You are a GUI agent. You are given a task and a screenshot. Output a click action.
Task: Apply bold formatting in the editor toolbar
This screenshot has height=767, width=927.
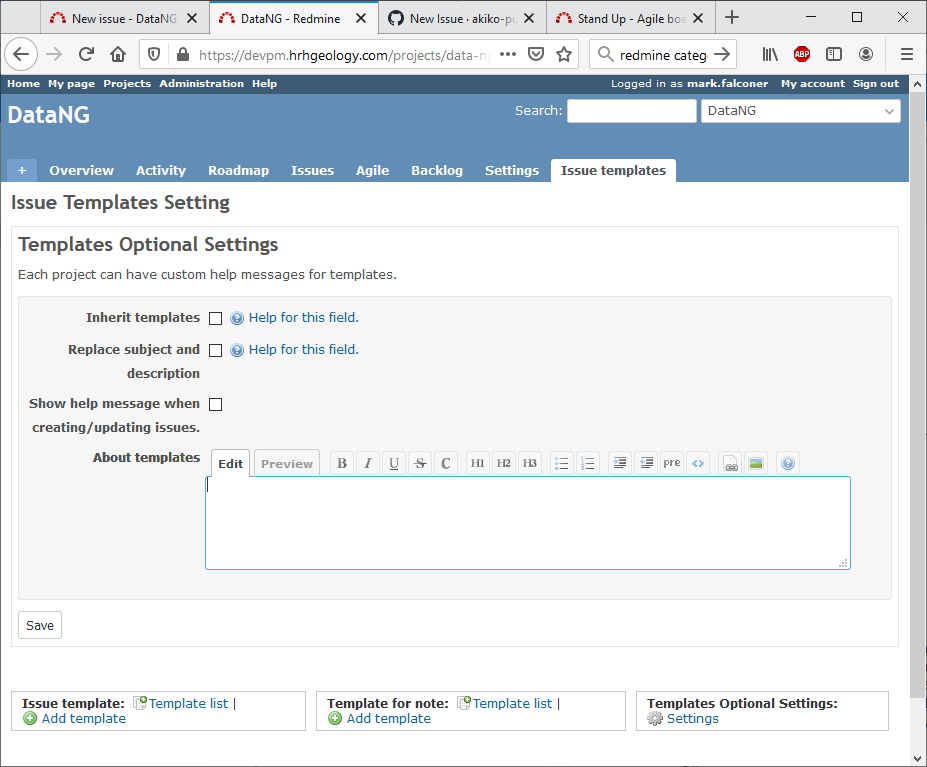(x=342, y=463)
